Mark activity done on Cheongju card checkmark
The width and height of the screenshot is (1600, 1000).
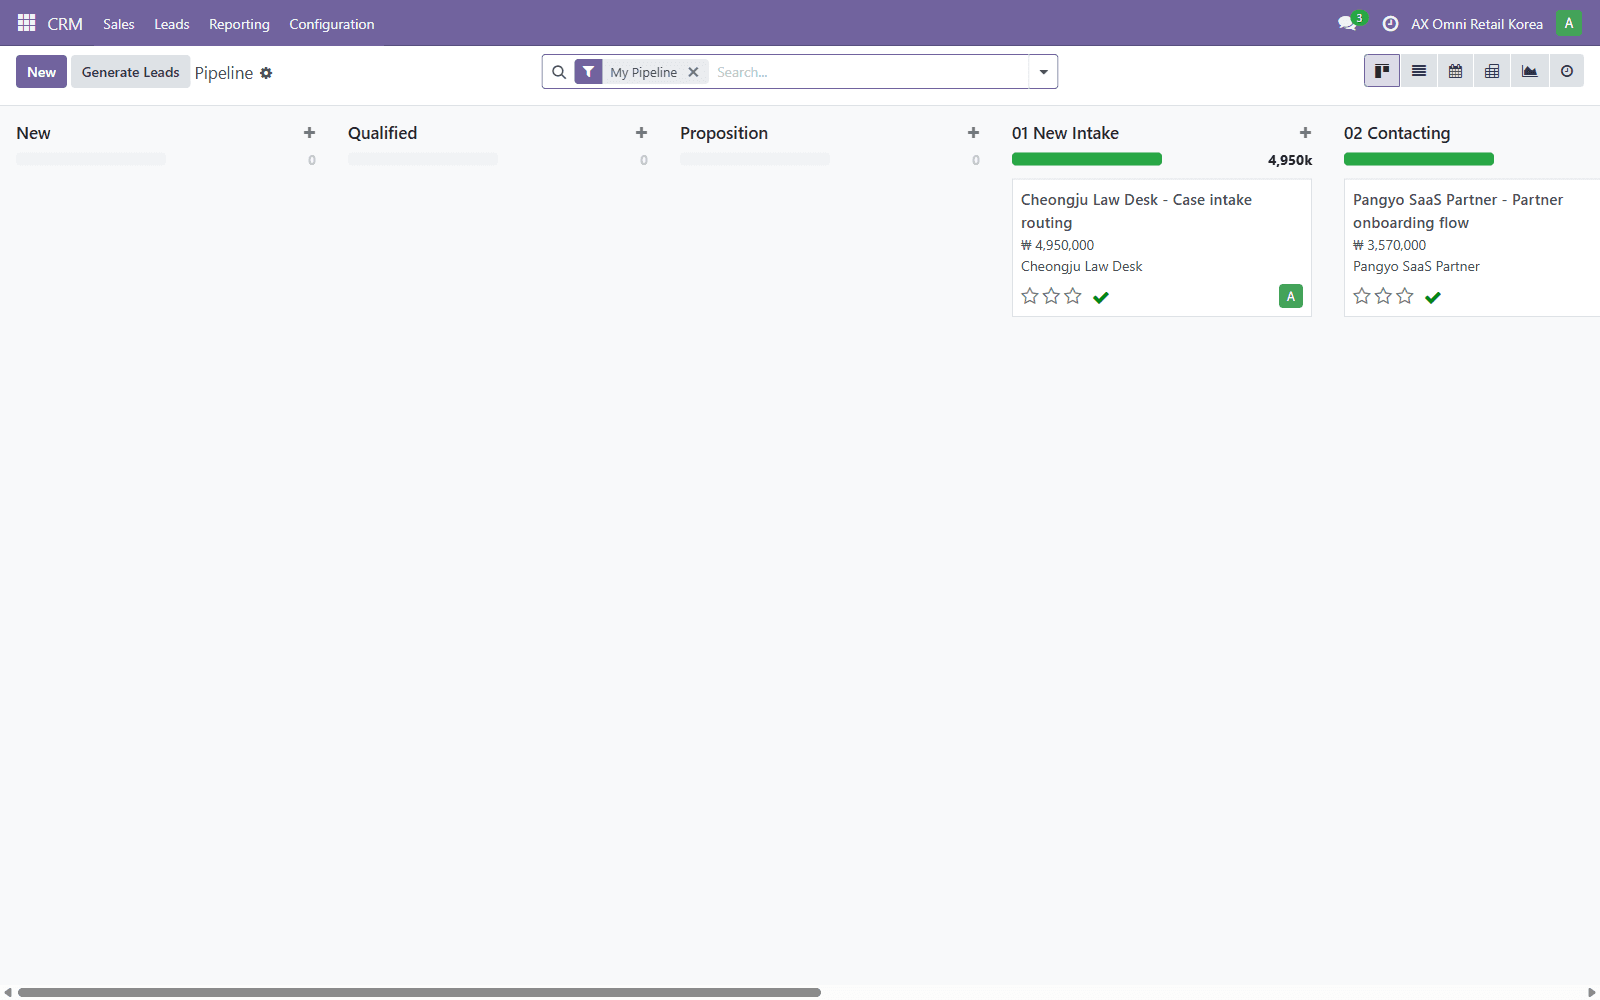tap(1101, 296)
